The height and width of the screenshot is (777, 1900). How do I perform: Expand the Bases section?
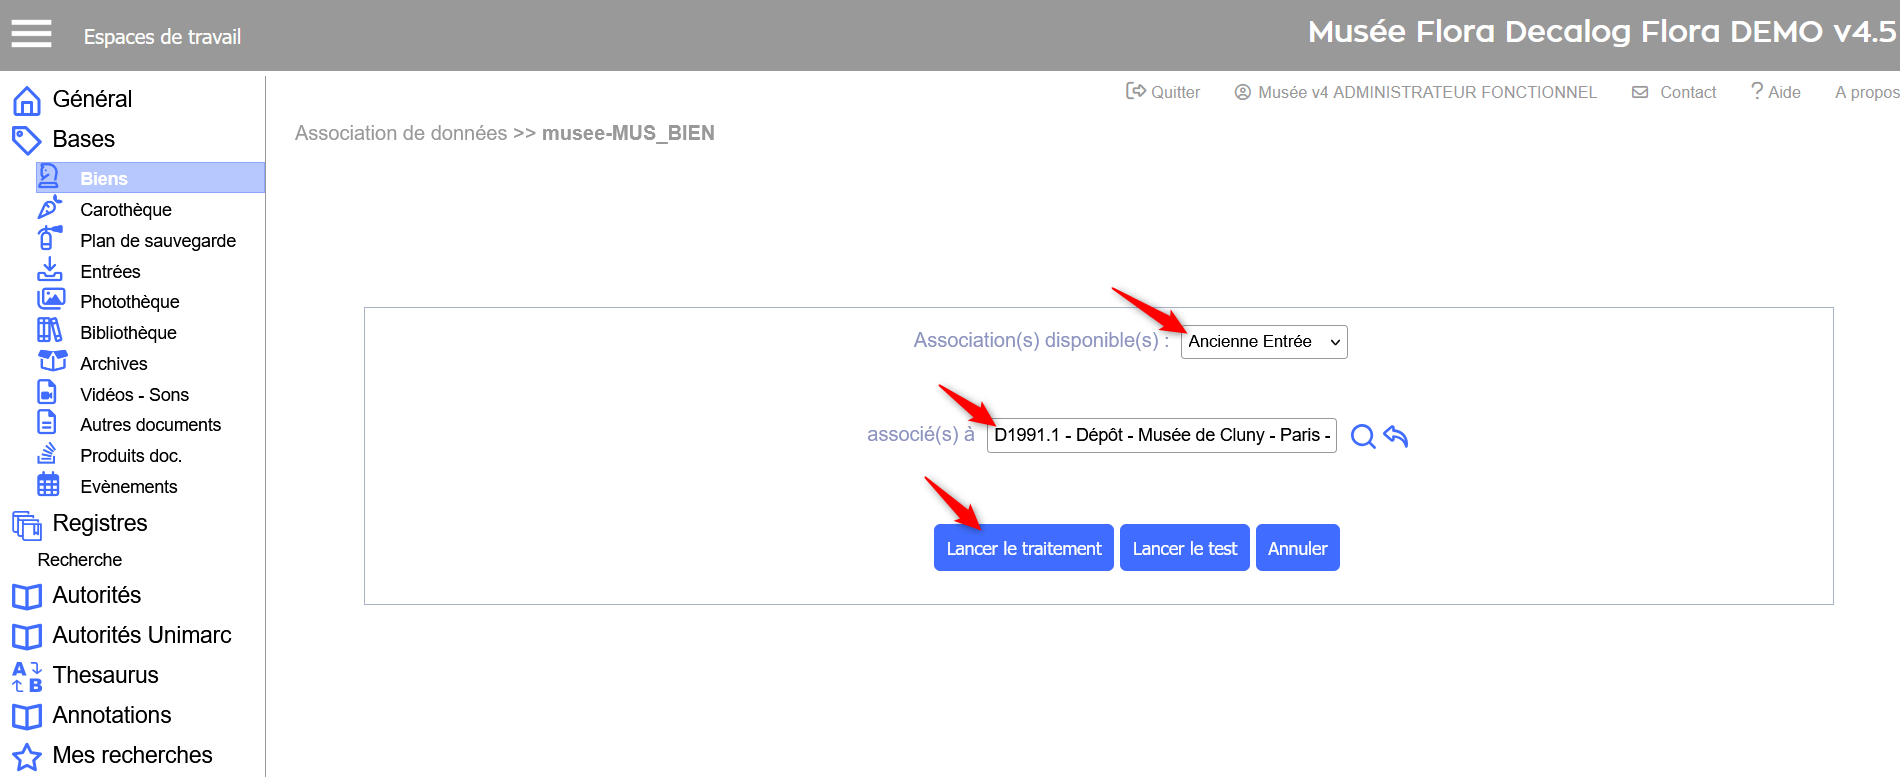point(83,139)
